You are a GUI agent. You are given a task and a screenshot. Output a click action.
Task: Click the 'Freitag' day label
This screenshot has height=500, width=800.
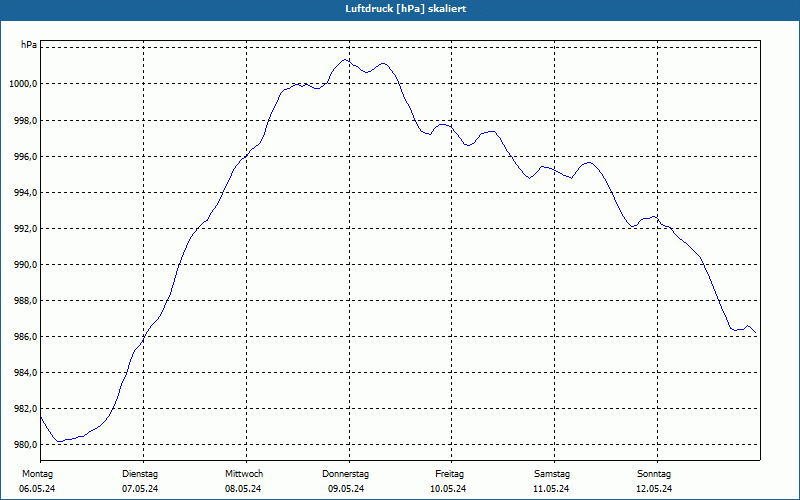(x=449, y=474)
